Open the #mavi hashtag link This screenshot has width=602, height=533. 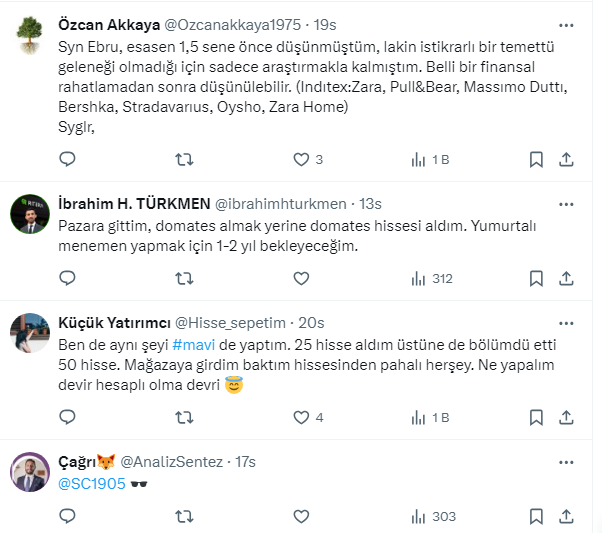pos(189,343)
